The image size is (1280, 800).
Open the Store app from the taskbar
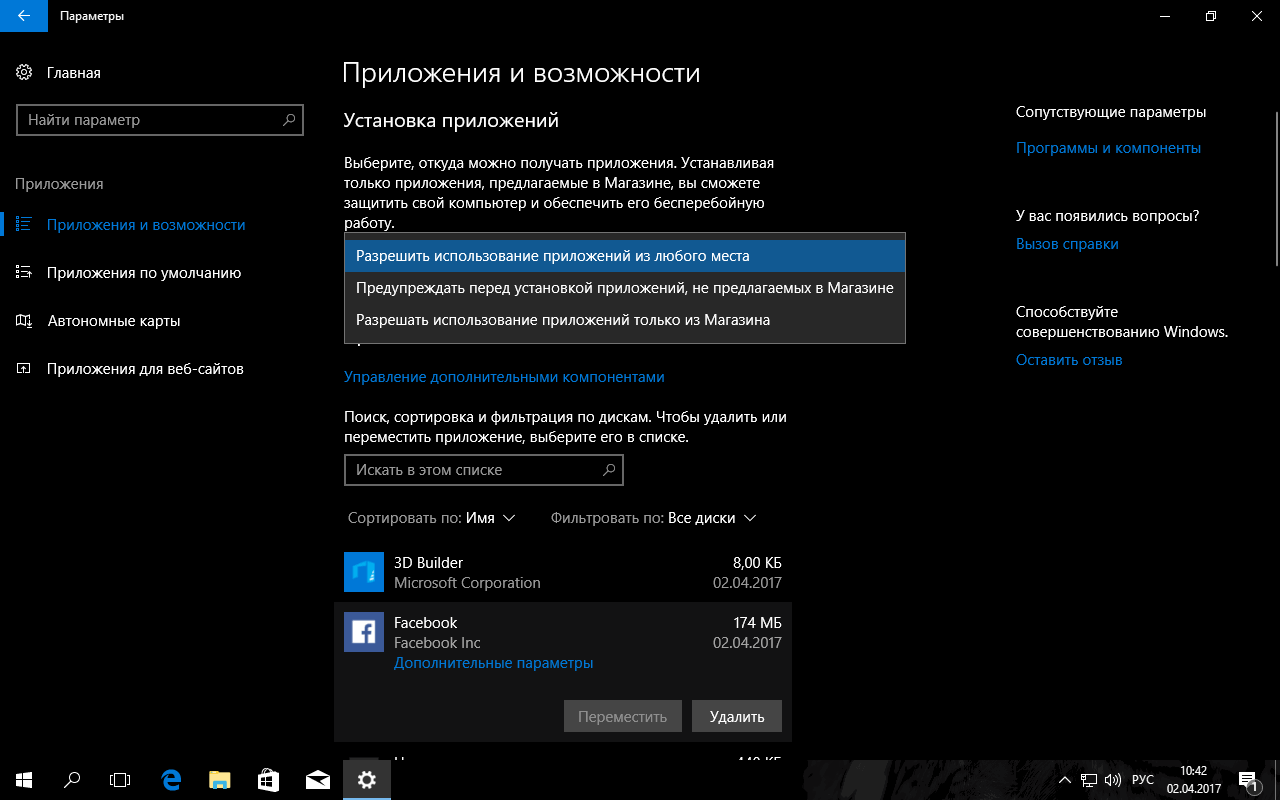pyautogui.click(x=269, y=780)
